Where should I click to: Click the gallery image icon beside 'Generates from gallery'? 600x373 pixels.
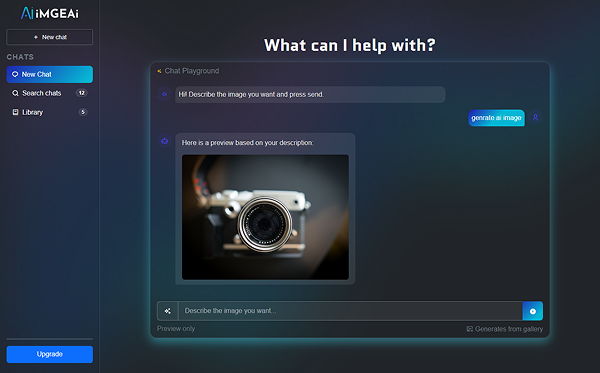[x=470, y=329]
